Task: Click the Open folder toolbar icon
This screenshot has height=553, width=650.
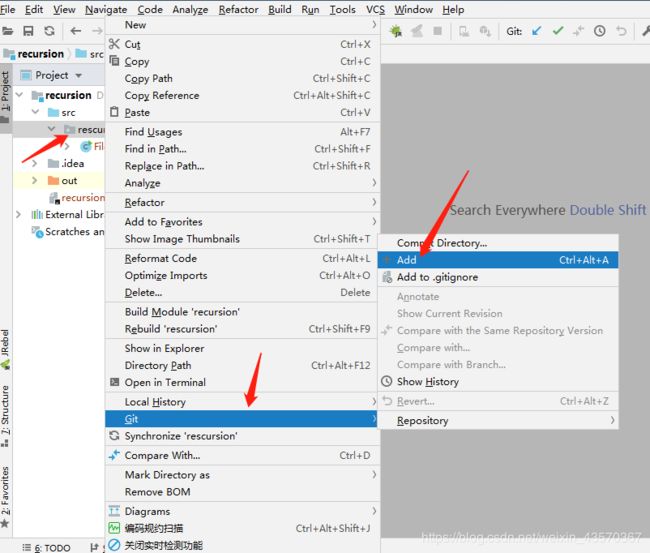Action: [7, 31]
